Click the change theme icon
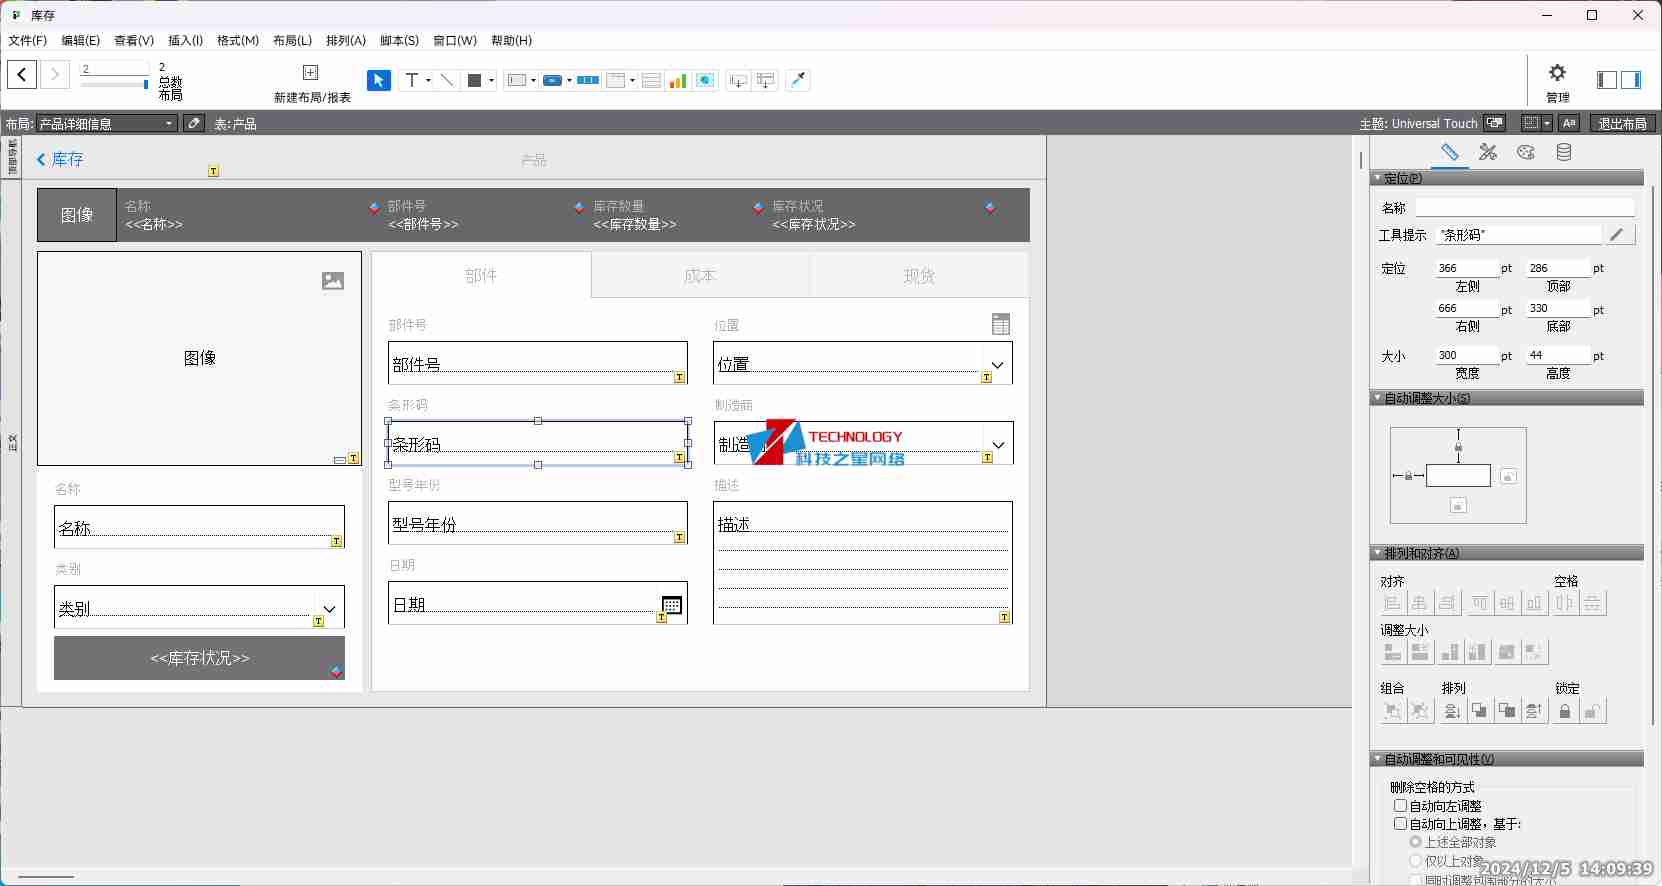1662x886 pixels. pyautogui.click(x=1495, y=123)
